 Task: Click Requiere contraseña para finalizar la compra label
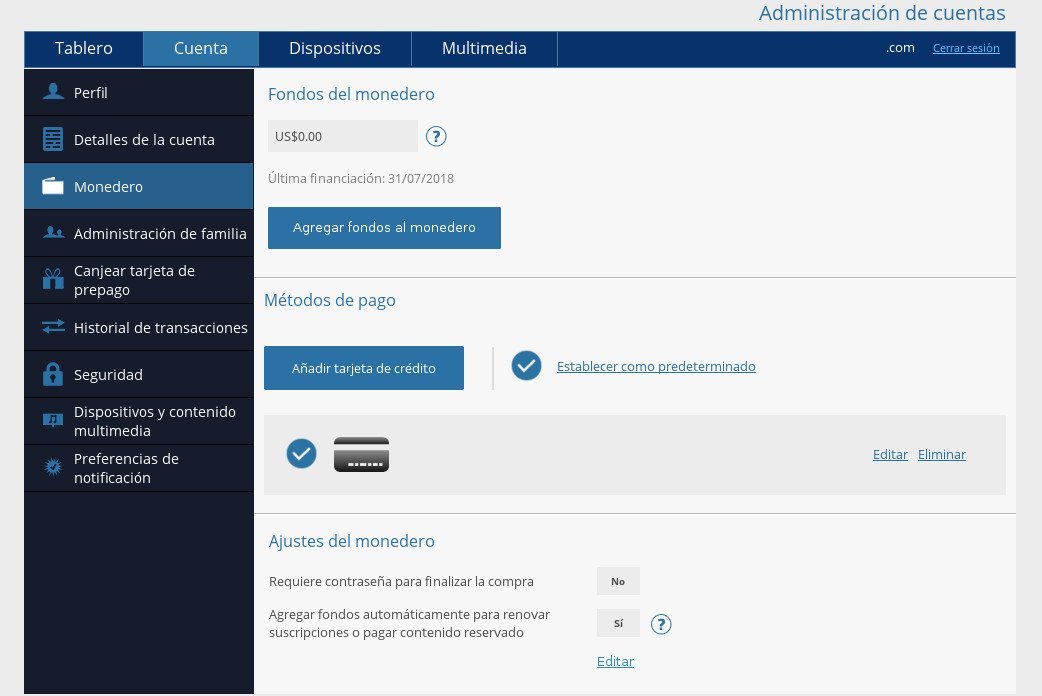(x=401, y=582)
